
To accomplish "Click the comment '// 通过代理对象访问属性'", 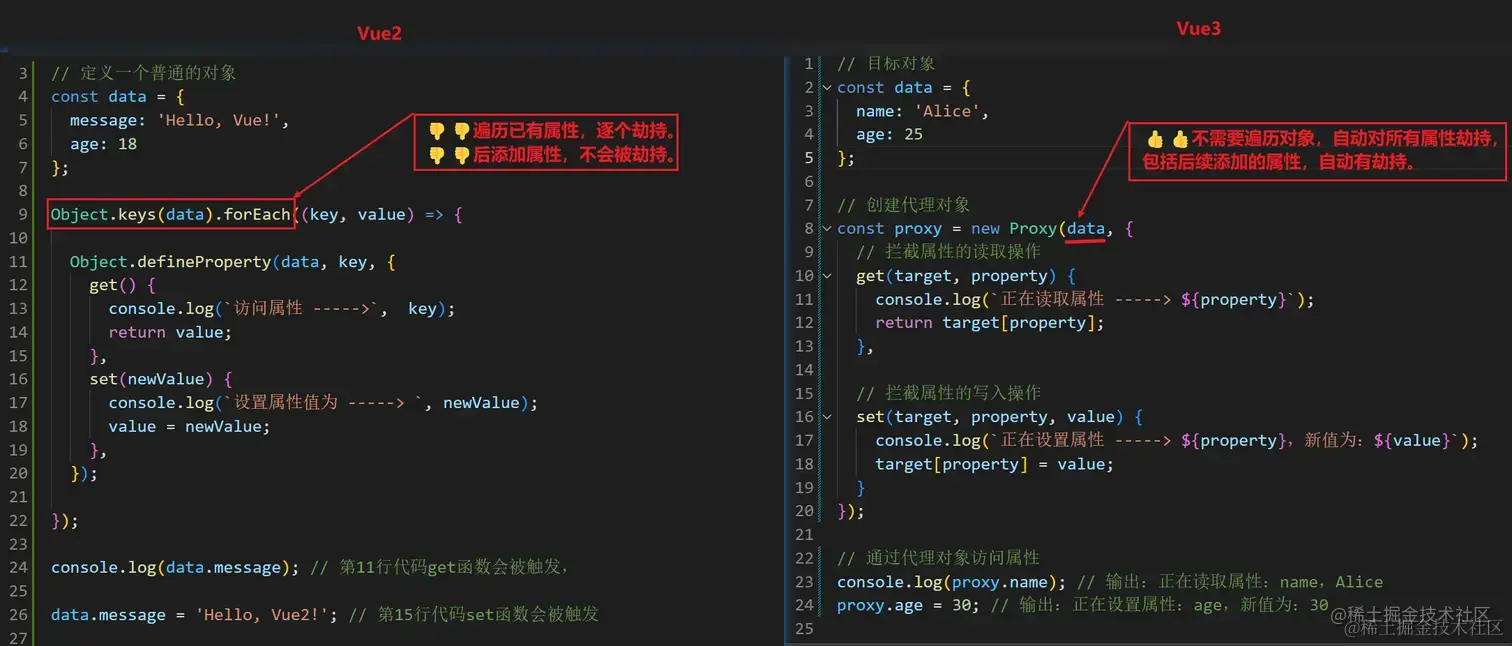I will tap(938, 558).
